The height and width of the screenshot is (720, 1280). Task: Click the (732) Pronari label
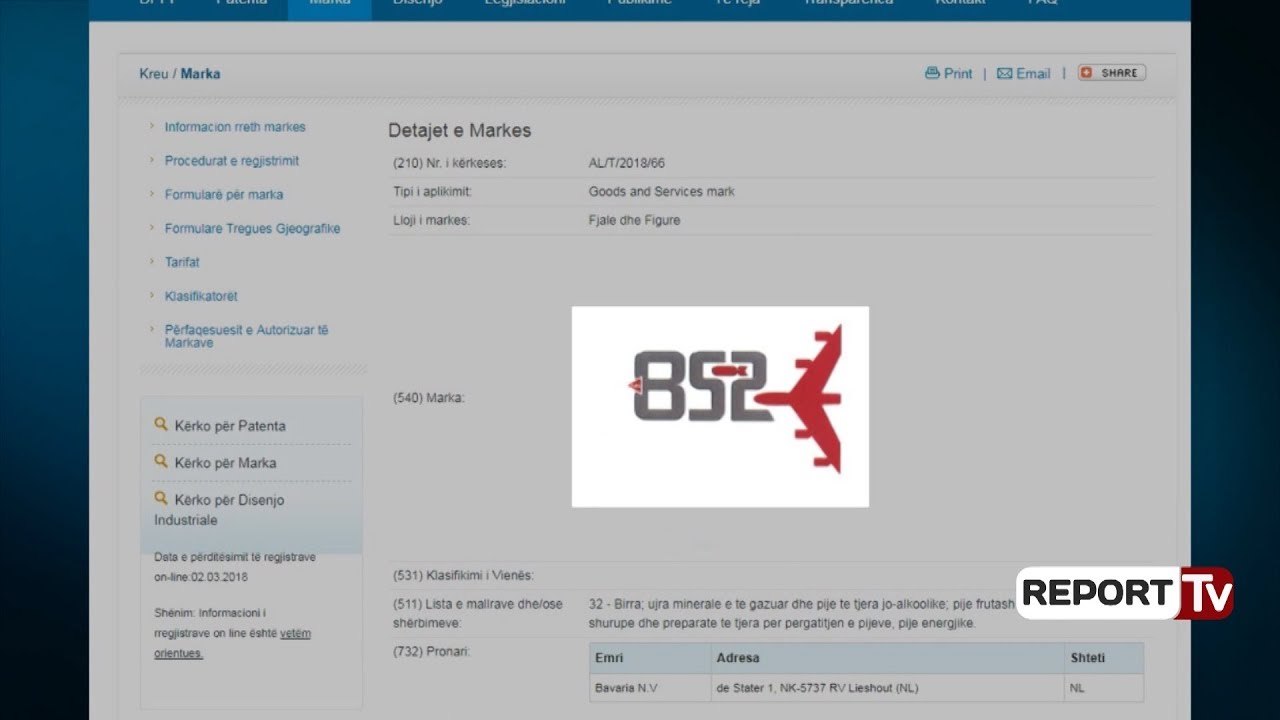pyautogui.click(x=431, y=651)
